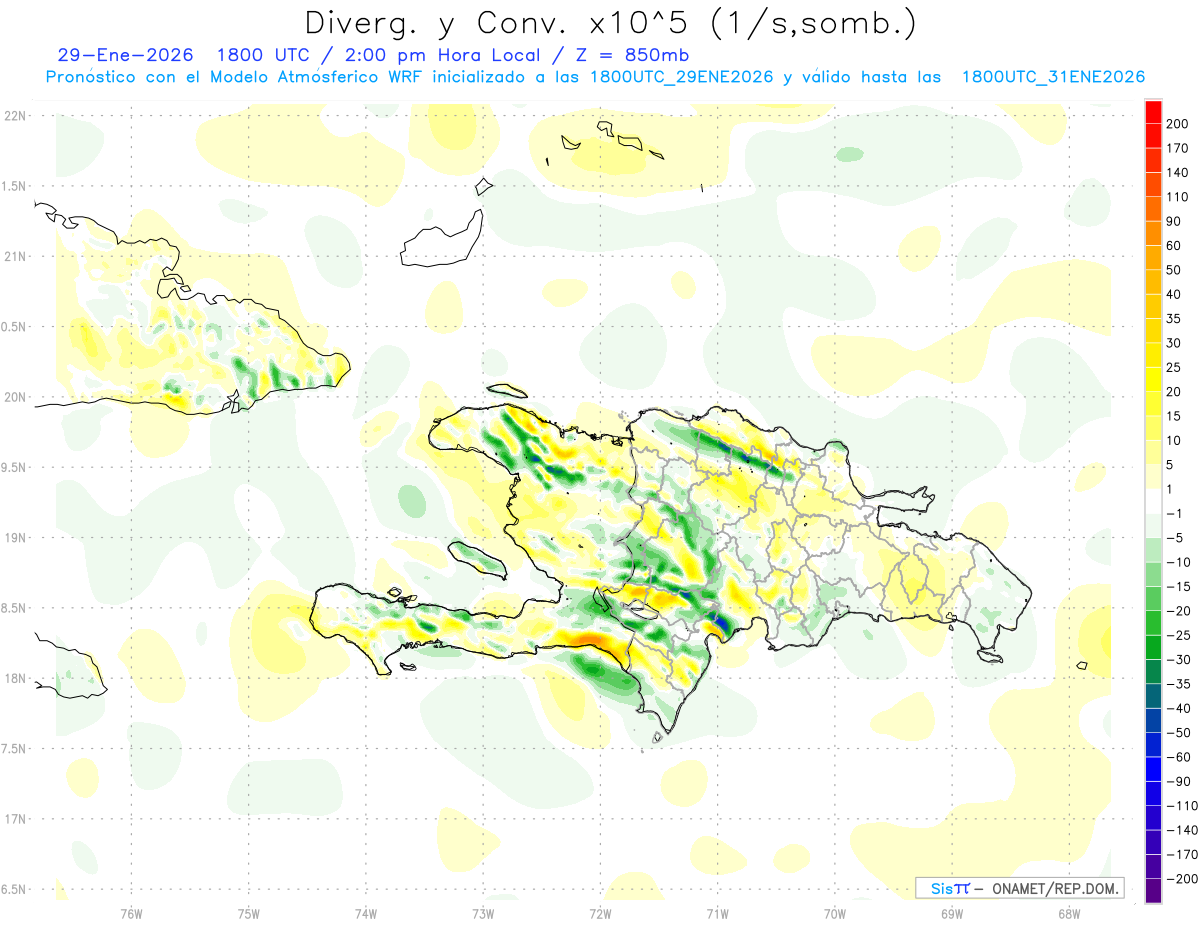Click the '76W' longitude label
This screenshot has height=927, width=1200.
tap(131, 913)
